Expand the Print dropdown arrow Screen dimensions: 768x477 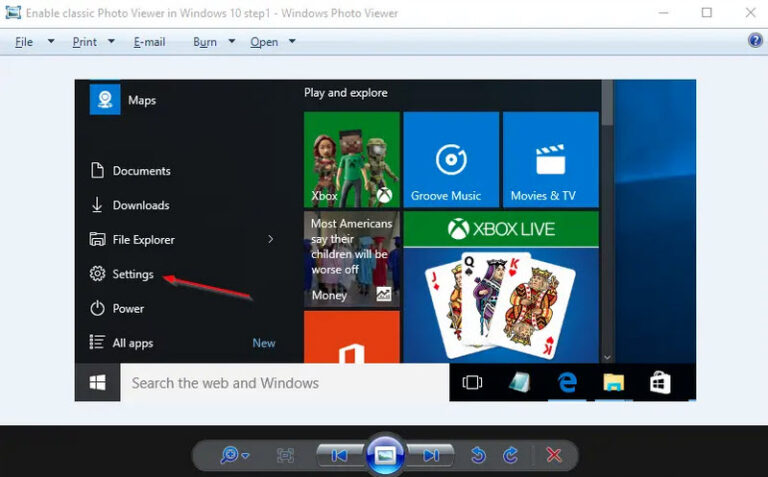[111, 42]
